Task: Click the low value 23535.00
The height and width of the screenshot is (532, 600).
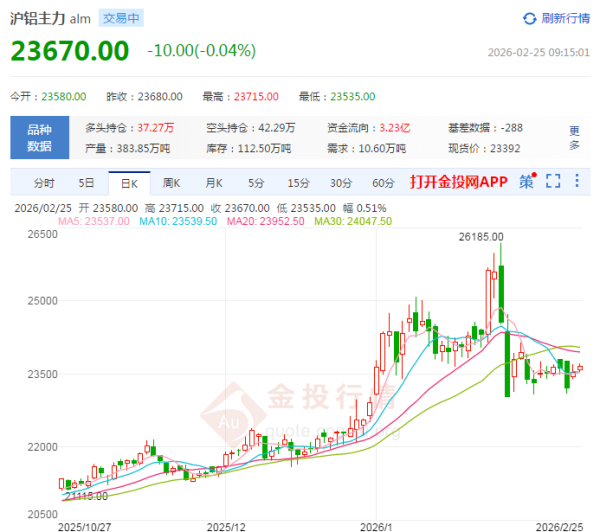Action: pos(353,96)
